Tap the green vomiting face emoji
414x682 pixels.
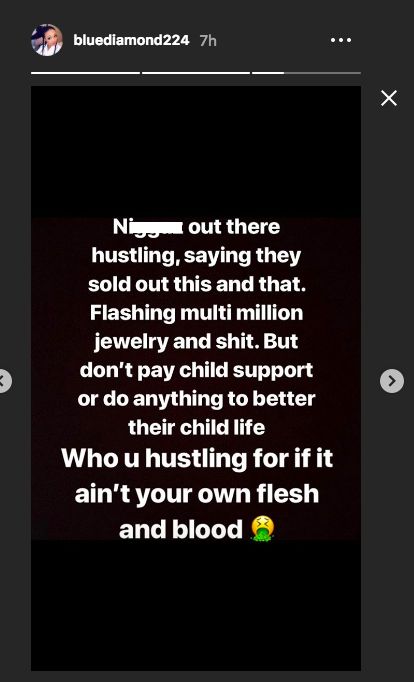tap(262, 529)
